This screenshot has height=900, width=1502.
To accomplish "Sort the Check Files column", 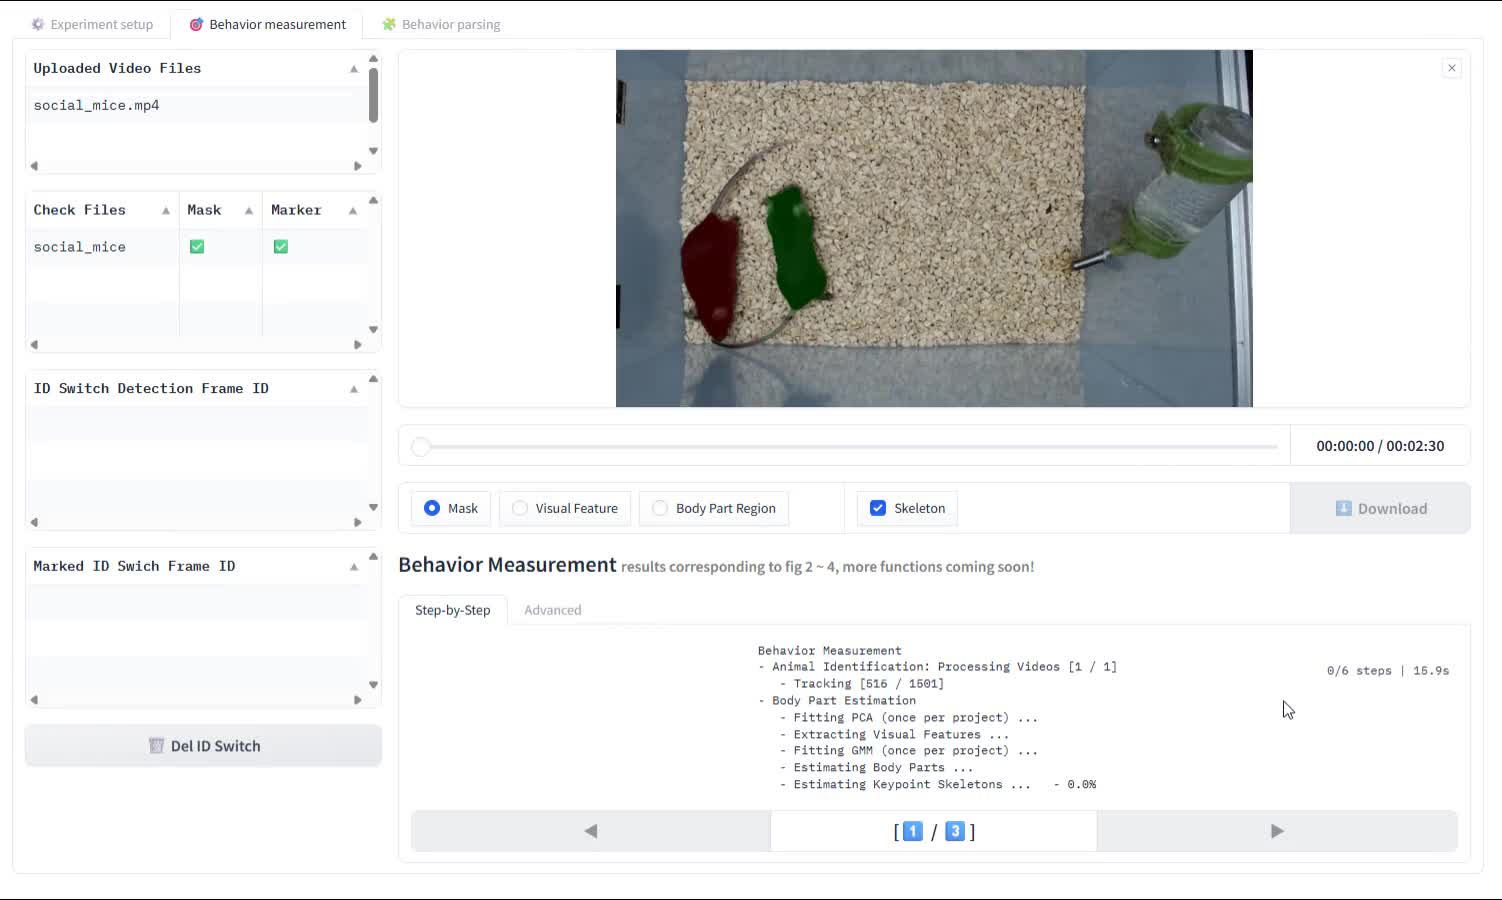I will [x=166, y=211].
